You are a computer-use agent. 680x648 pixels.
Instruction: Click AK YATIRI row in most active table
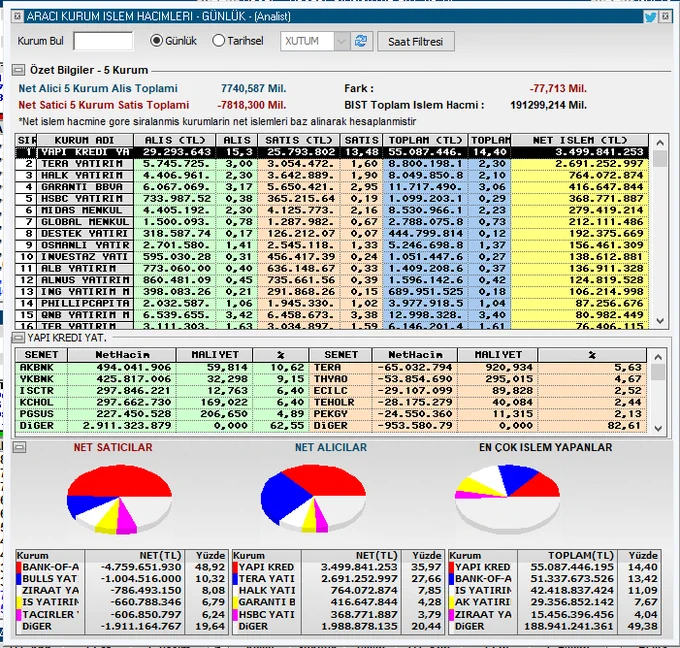pyautogui.click(x=554, y=602)
